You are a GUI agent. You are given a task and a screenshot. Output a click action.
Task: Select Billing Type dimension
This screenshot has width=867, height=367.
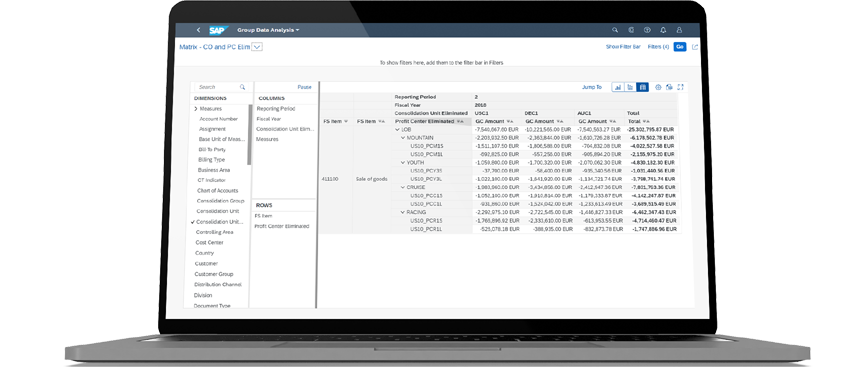211,160
